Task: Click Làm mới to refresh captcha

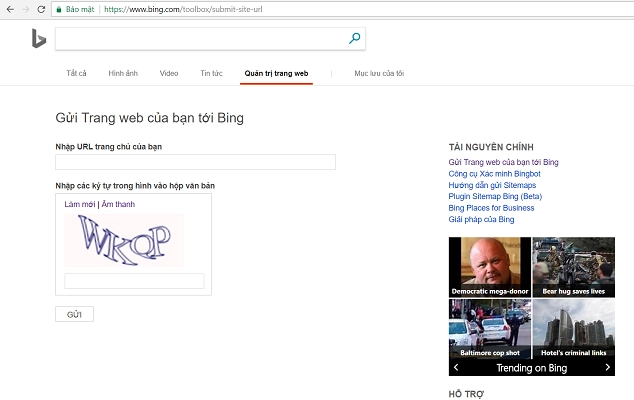Action: 80,204
